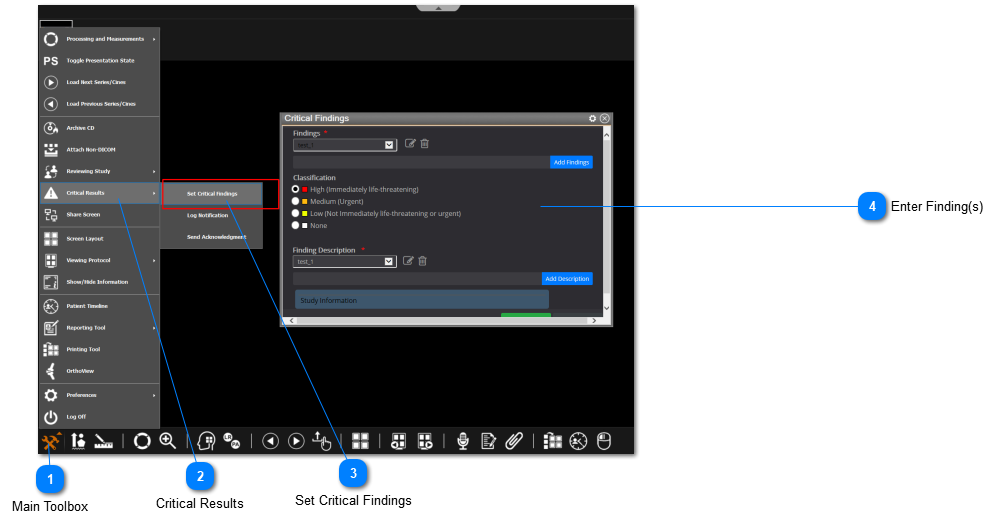The width and height of the screenshot is (999, 530).
Task: Open Log Notification from submenu
Action: pos(207,215)
